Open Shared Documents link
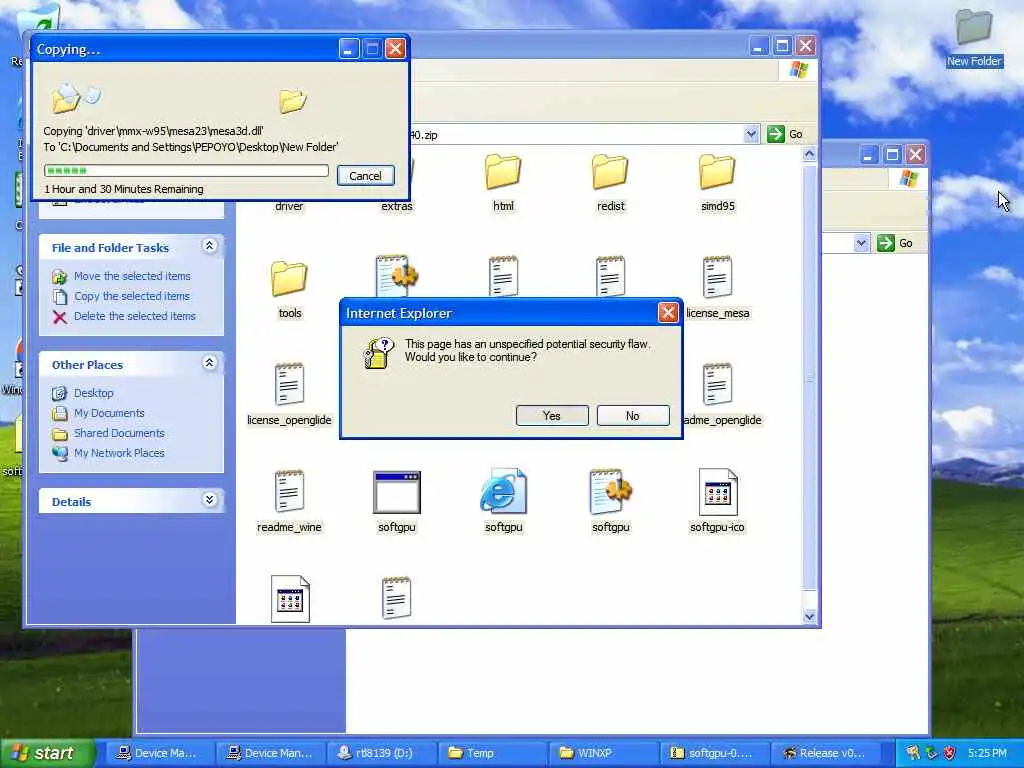The image size is (1024, 768). click(x=119, y=433)
